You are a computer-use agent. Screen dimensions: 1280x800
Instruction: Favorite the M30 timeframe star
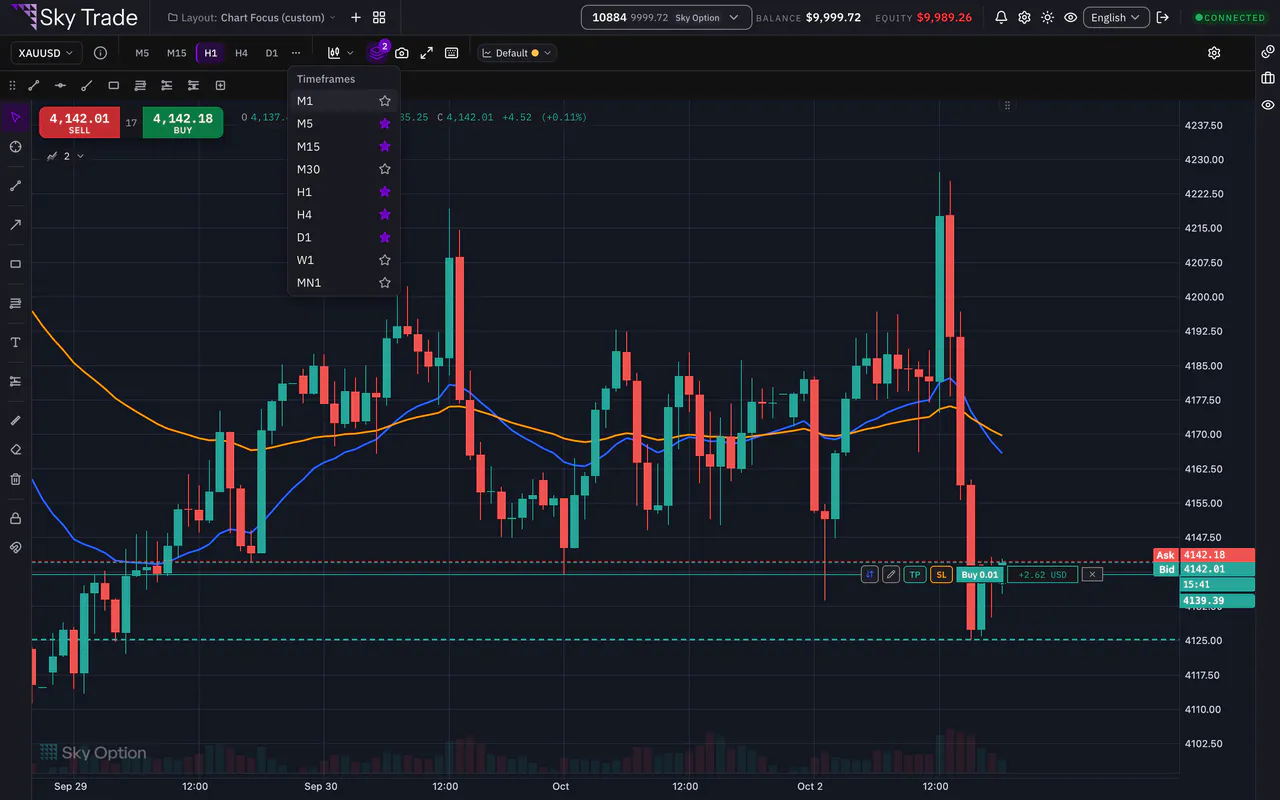(x=384, y=169)
